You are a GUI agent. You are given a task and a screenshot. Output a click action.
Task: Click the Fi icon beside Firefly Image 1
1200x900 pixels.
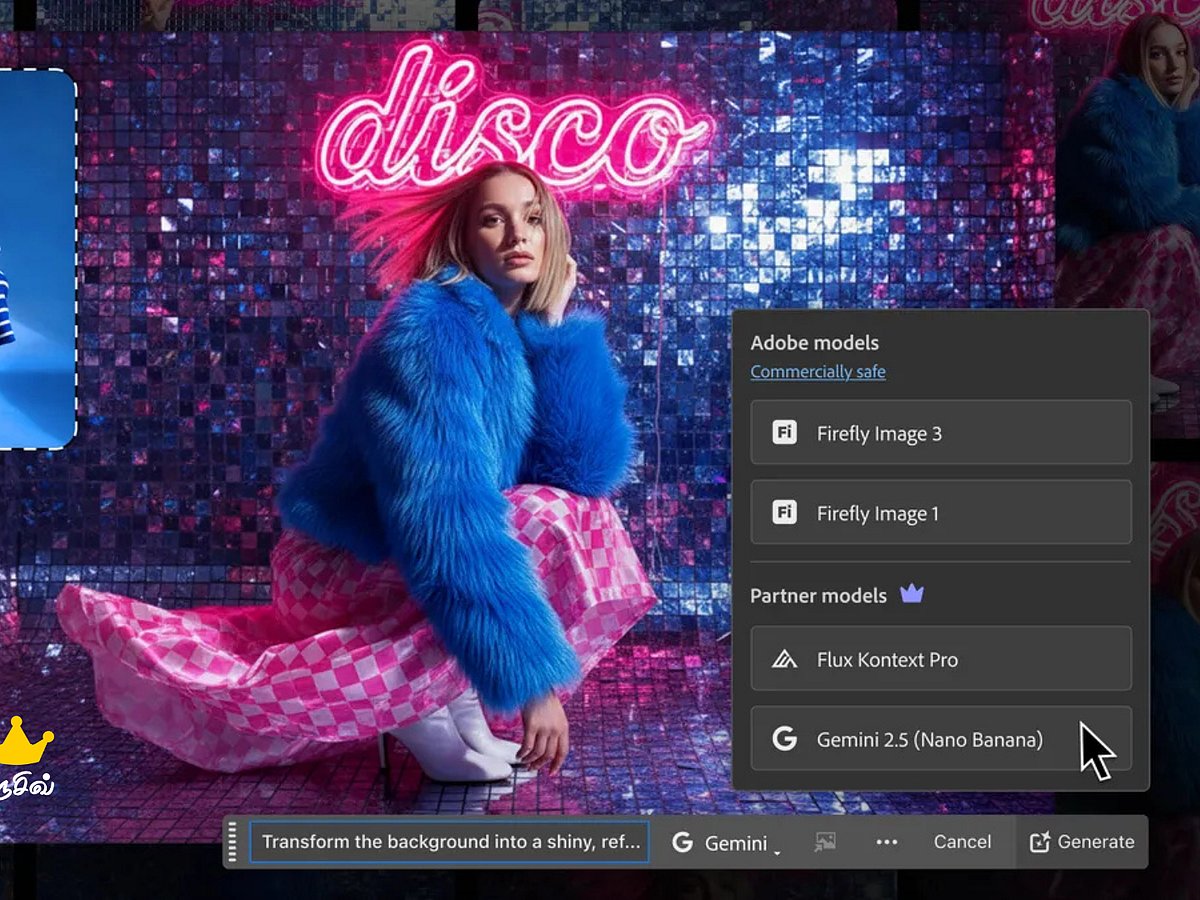coord(784,513)
